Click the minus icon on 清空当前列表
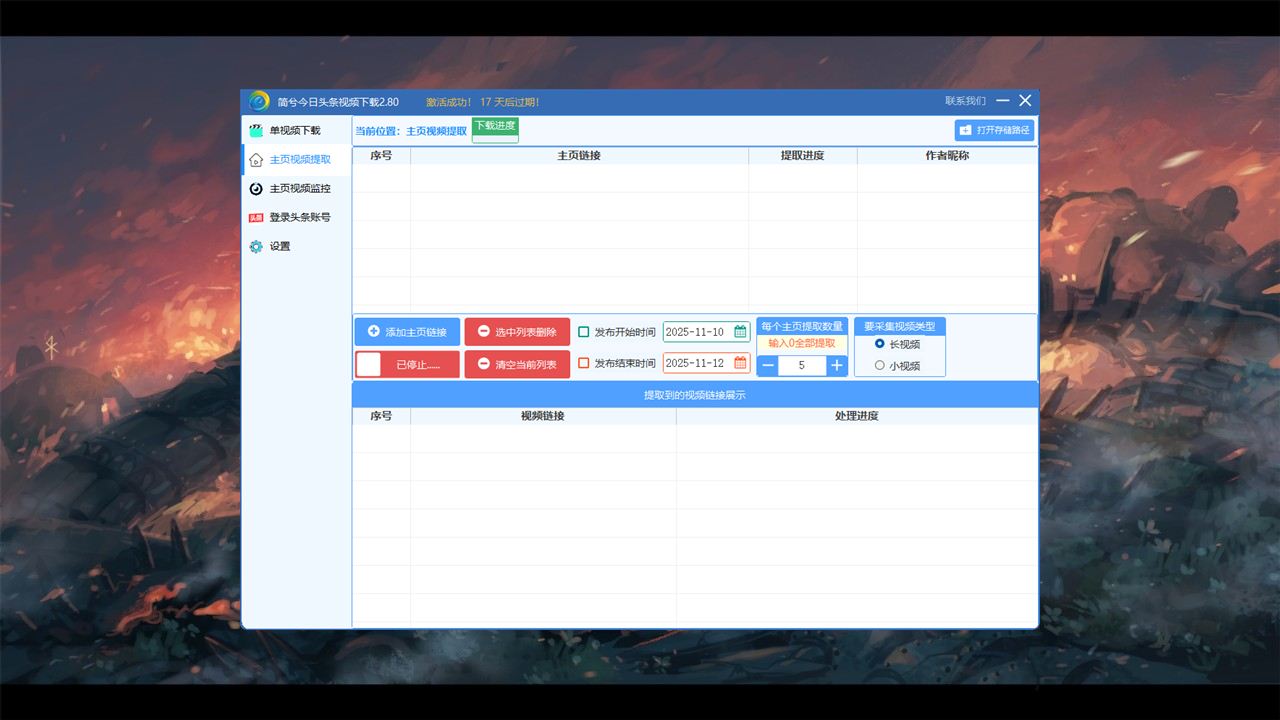 (x=484, y=364)
